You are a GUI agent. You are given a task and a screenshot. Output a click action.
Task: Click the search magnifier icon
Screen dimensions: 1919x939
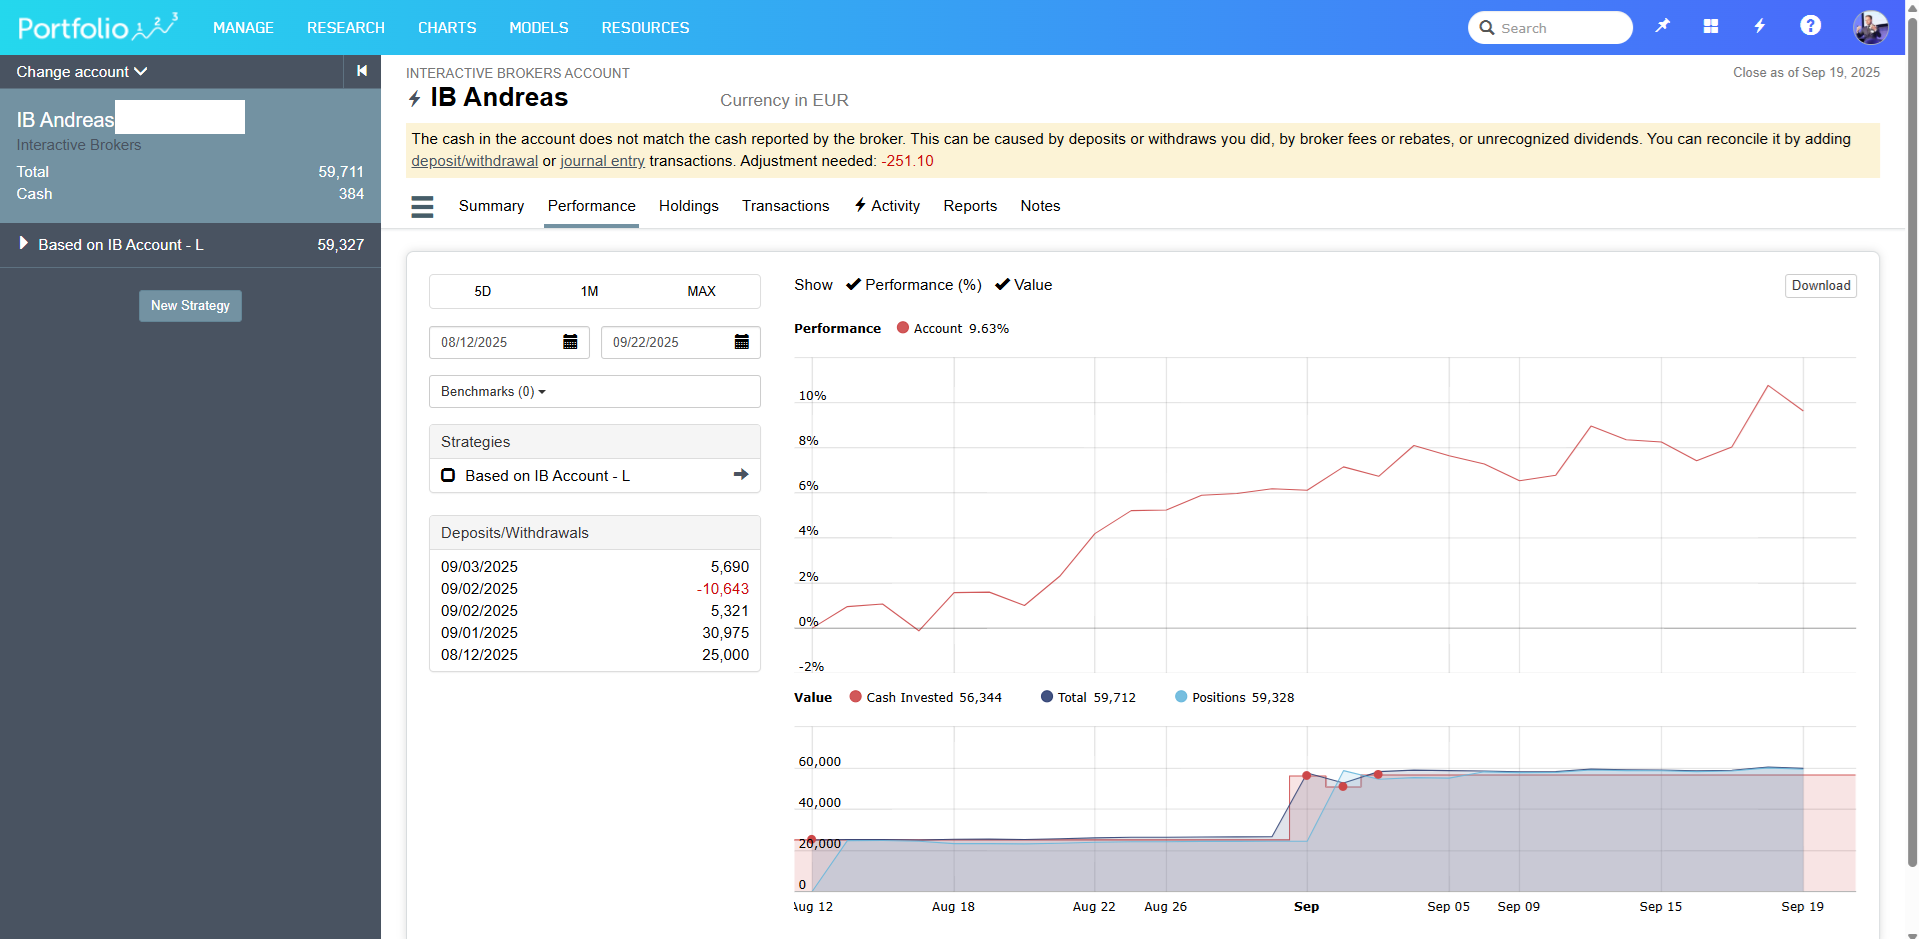coord(1487,28)
